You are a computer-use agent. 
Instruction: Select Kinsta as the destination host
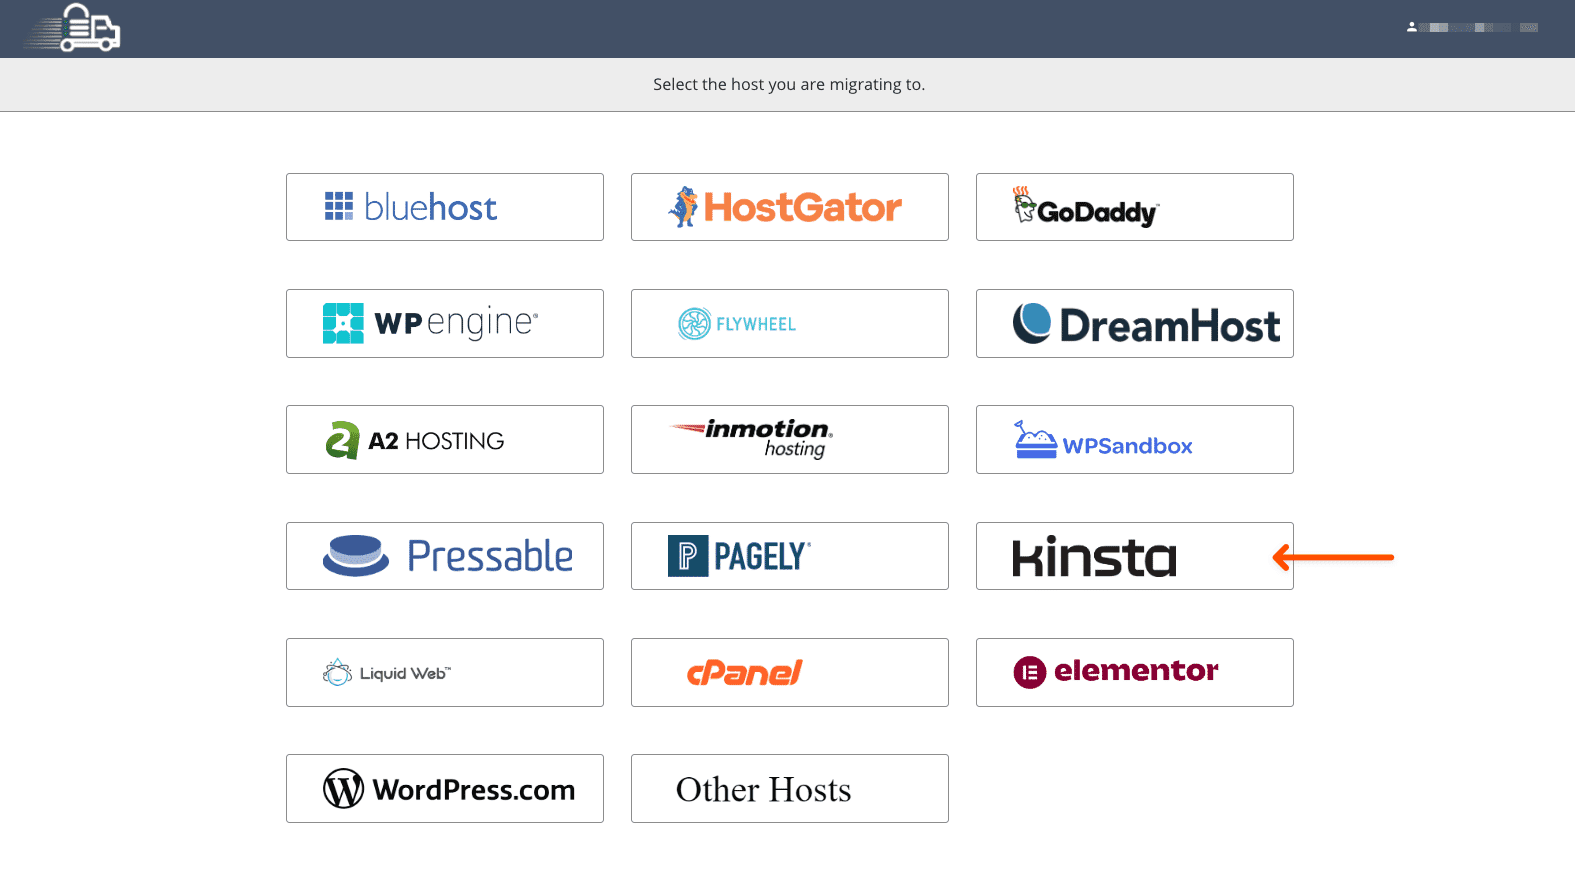1134,556
